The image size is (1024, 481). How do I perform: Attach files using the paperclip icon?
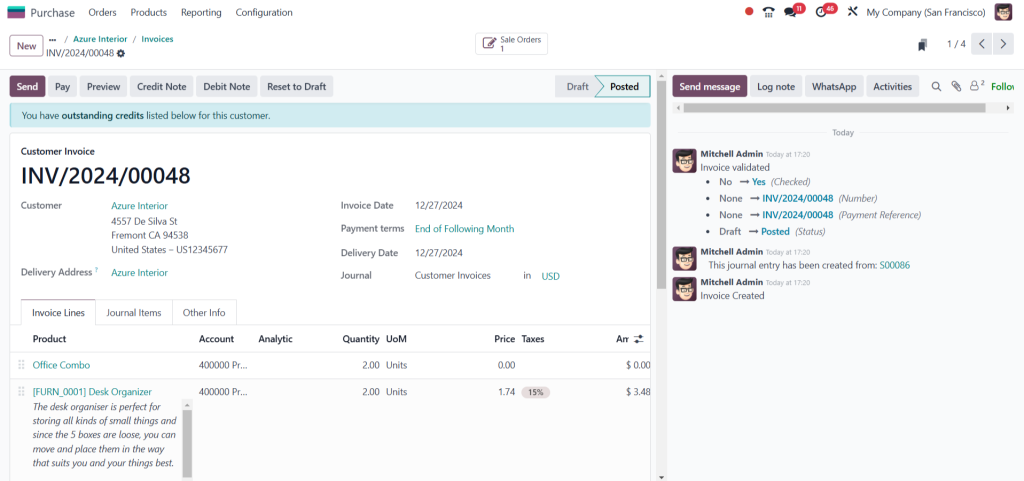click(956, 86)
